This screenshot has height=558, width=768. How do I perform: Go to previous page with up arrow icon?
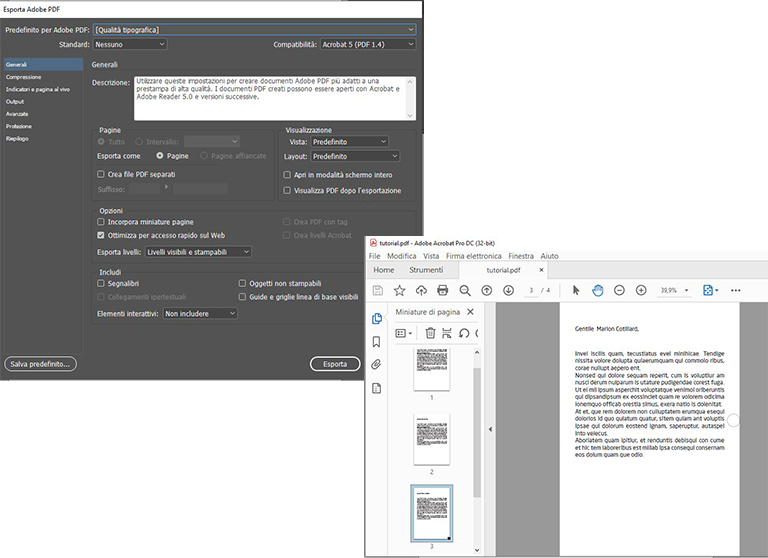[486, 290]
